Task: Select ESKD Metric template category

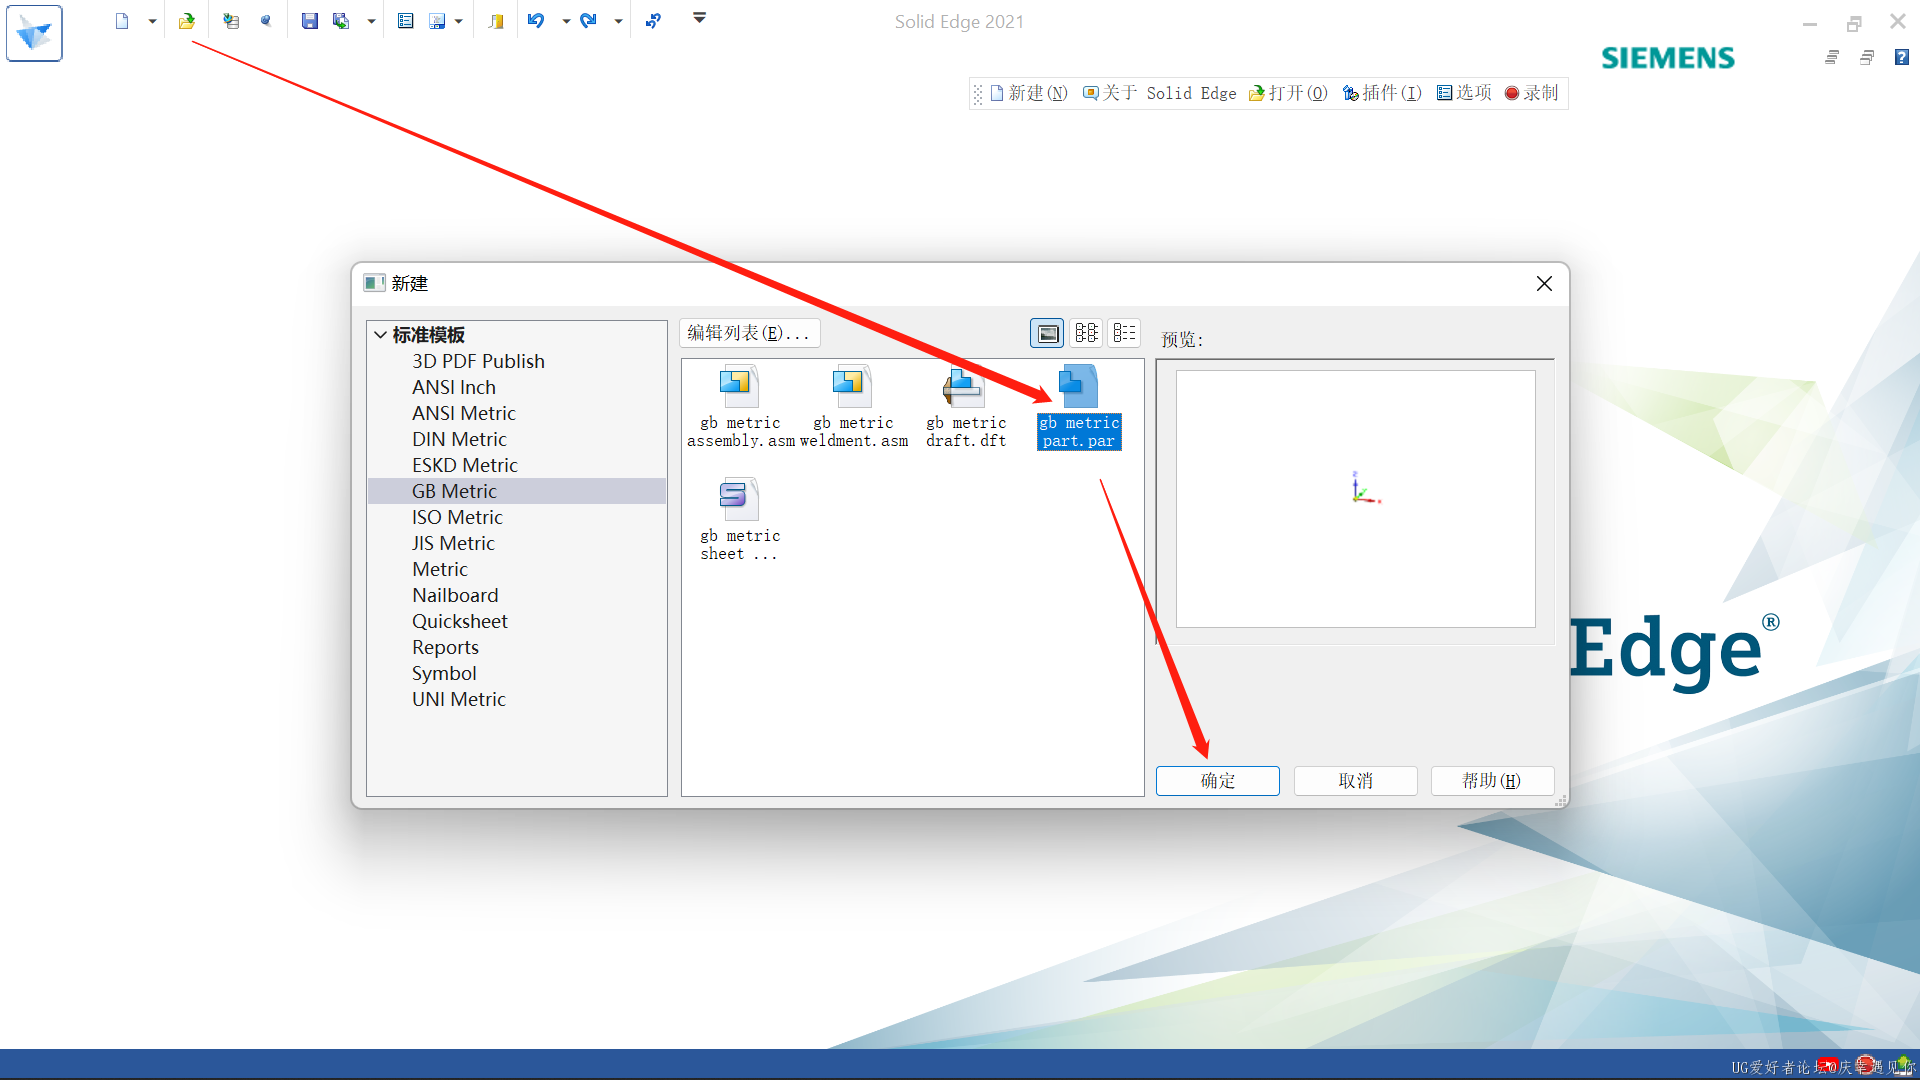Action: tap(465, 465)
